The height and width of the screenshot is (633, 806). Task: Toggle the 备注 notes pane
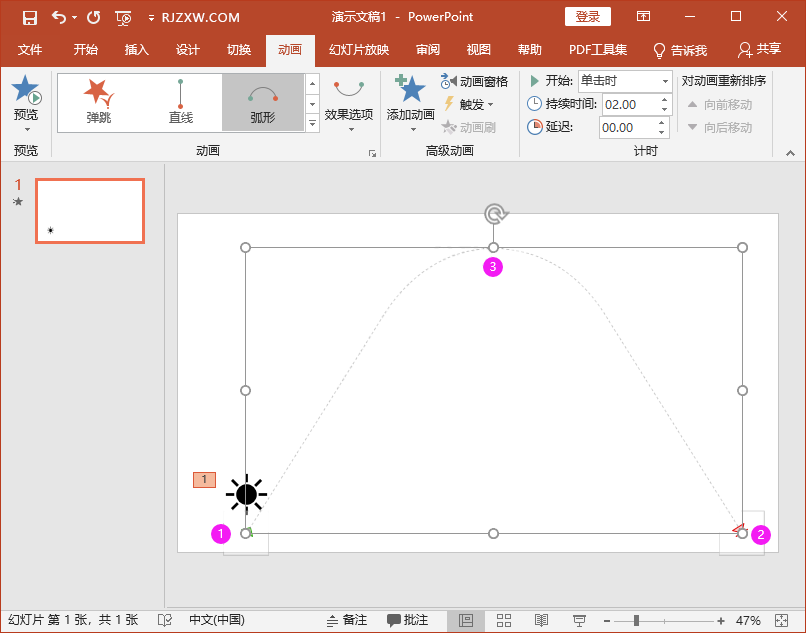tap(347, 621)
